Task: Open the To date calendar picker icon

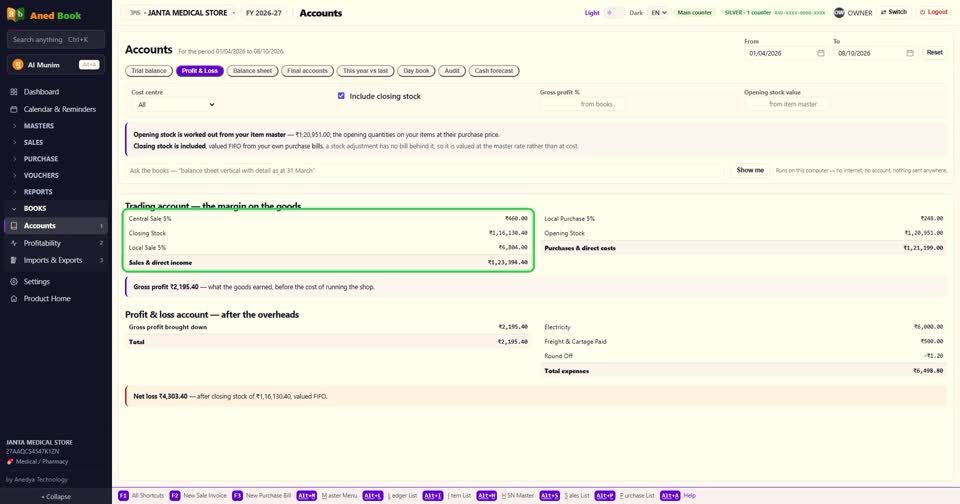Action: coord(910,53)
